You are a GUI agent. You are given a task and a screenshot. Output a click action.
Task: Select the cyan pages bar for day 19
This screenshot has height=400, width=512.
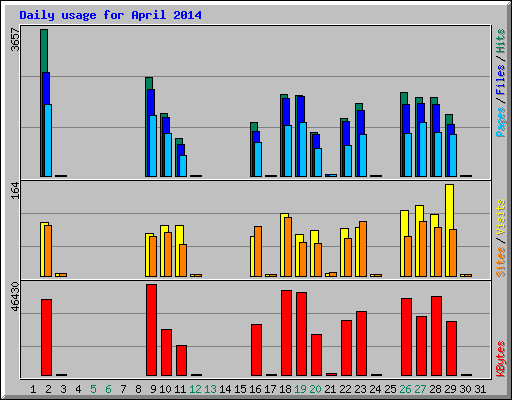tap(303, 149)
